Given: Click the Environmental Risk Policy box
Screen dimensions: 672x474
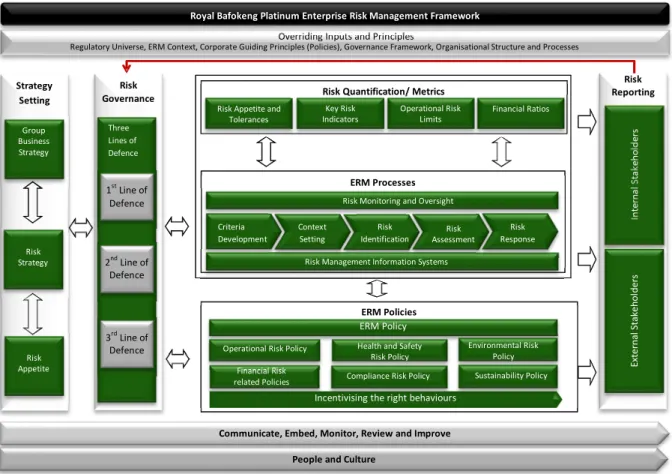Looking at the screenshot, I should [x=508, y=350].
